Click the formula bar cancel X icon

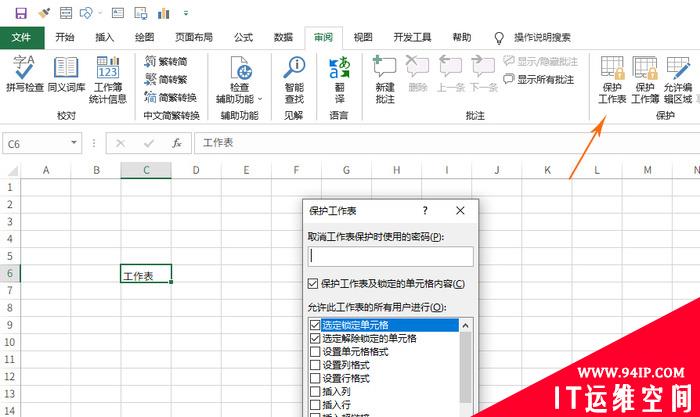pyautogui.click(x=120, y=143)
